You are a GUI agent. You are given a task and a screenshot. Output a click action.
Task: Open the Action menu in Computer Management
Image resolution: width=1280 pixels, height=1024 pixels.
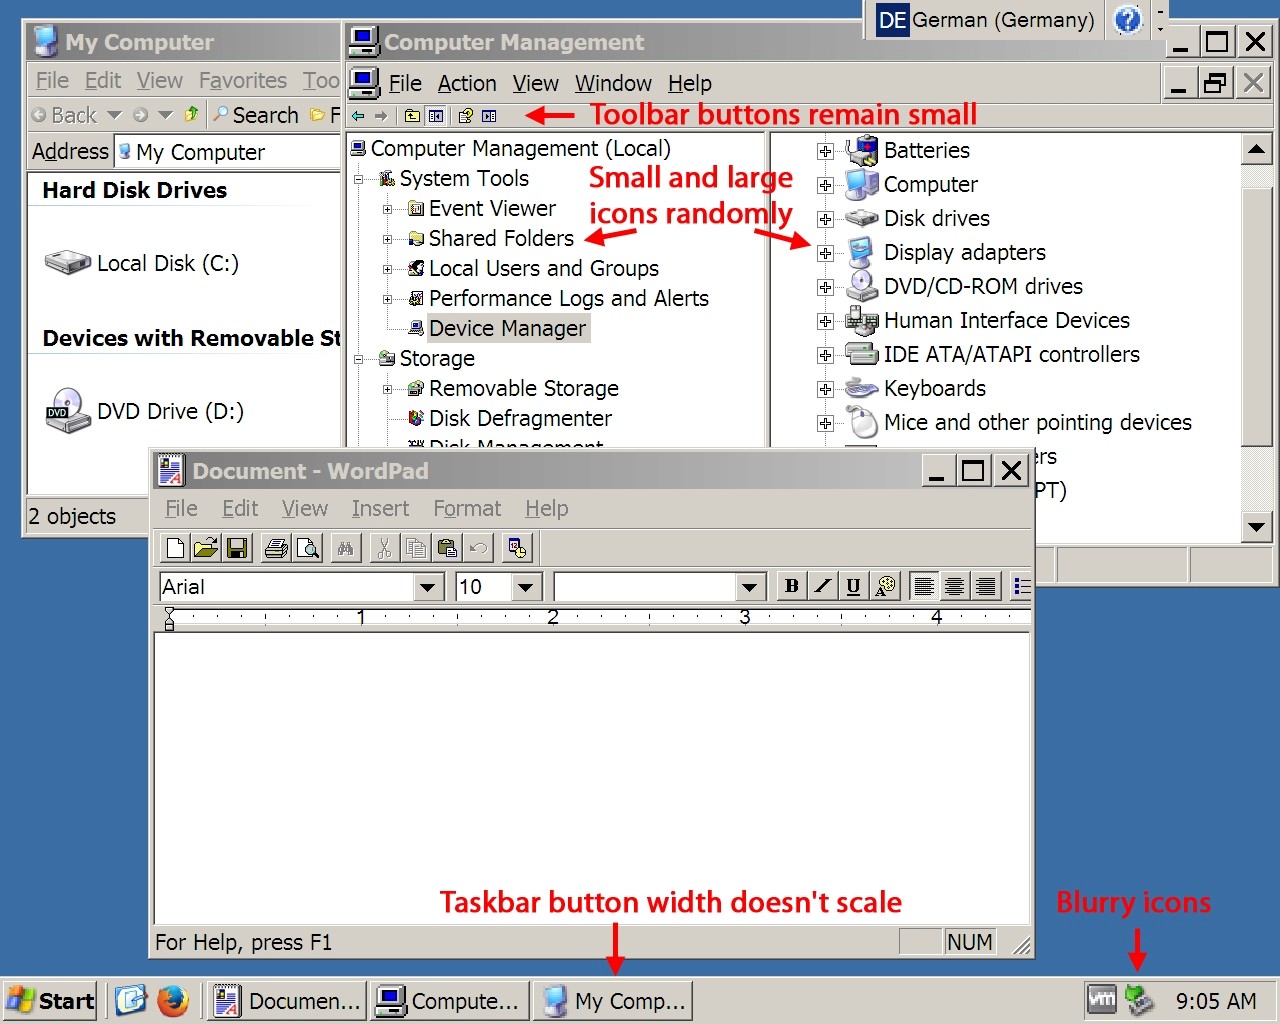pyautogui.click(x=467, y=83)
